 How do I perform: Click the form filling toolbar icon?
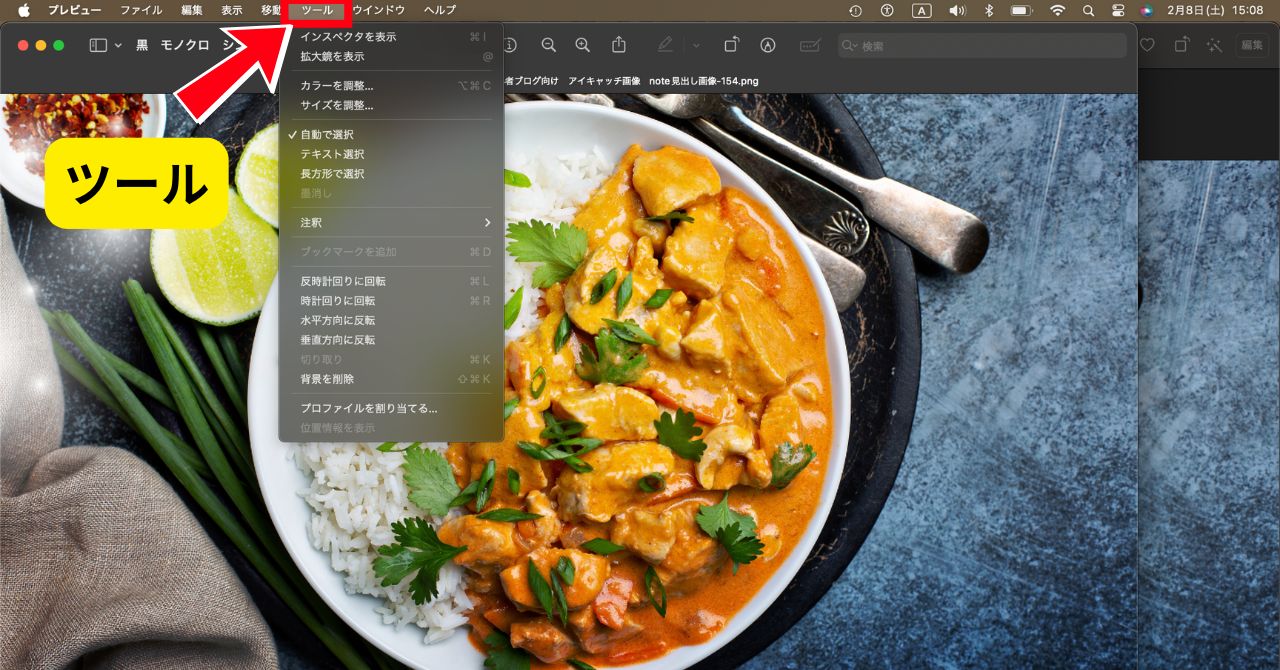coord(811,45)
